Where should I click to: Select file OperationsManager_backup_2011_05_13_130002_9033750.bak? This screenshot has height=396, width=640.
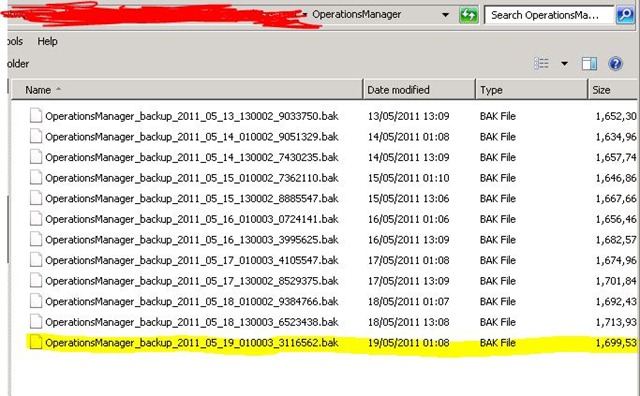[191, 116]
